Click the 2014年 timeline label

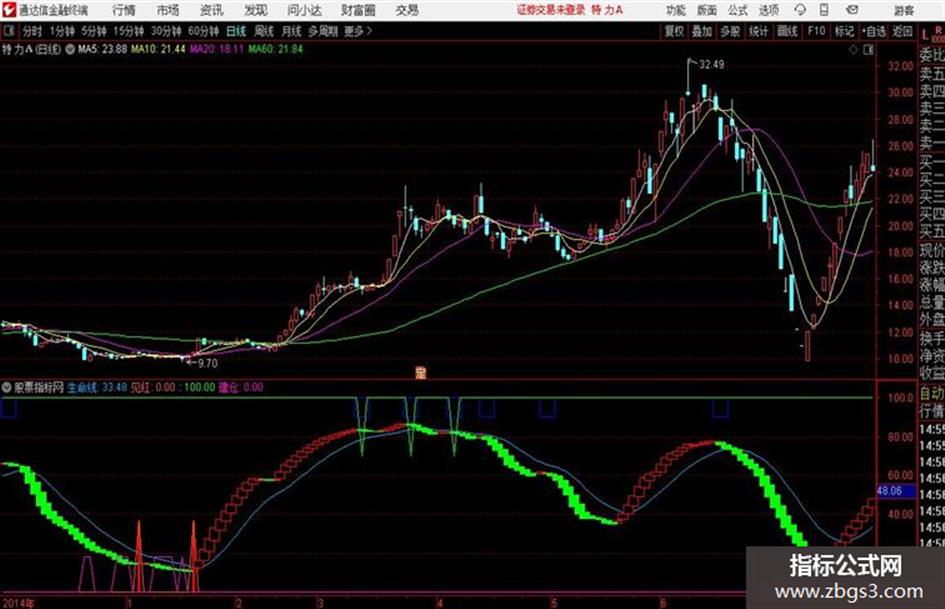click(19, 603)
